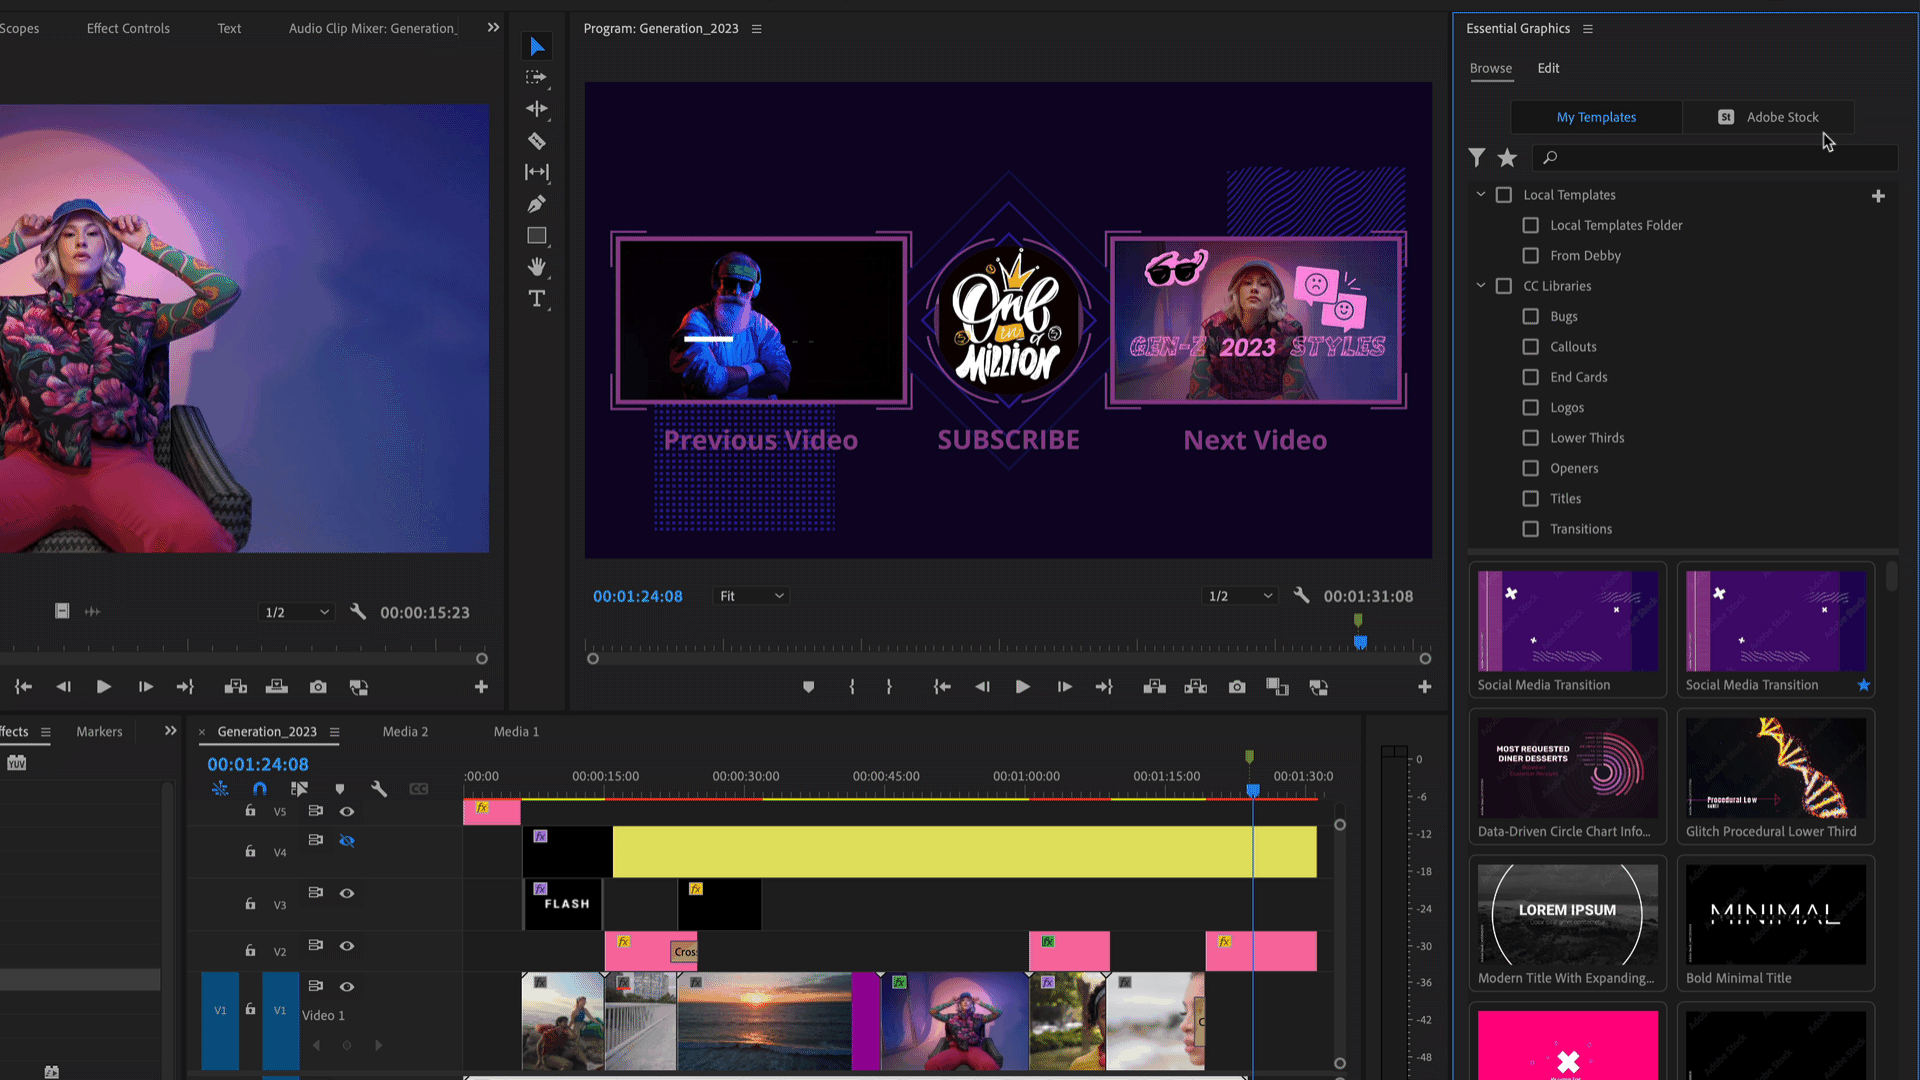This screenshot has width=1920, height=1080.
Task: Click the favorites star filter icon
Action: [x=1507, y=158]
